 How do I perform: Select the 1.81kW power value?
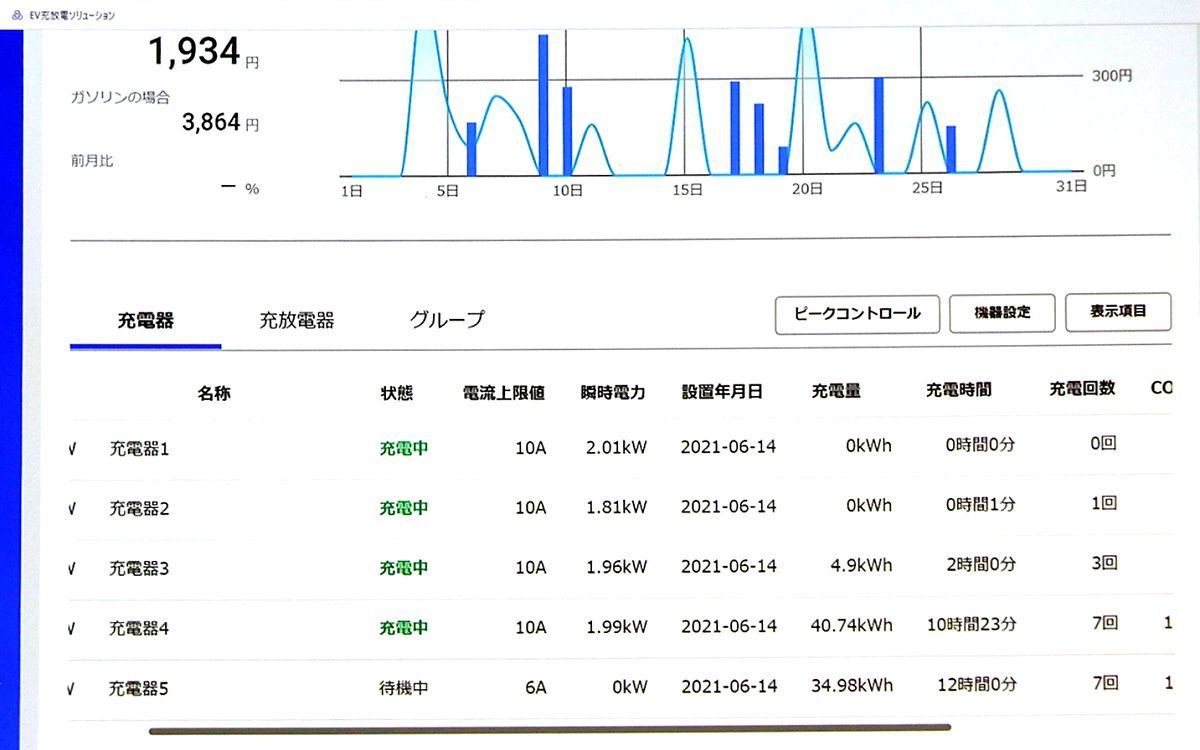pos(617,507)
